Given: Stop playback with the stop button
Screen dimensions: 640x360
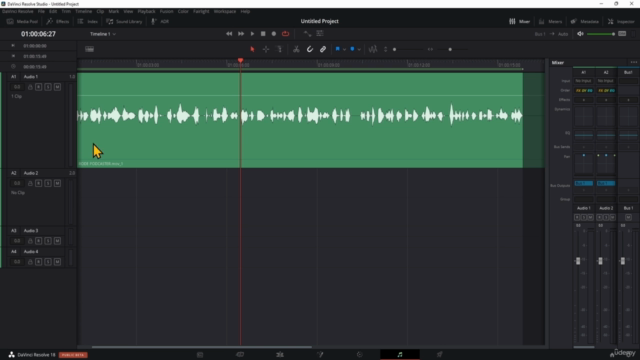Looking at the screenshot, I should coord(263,34).
